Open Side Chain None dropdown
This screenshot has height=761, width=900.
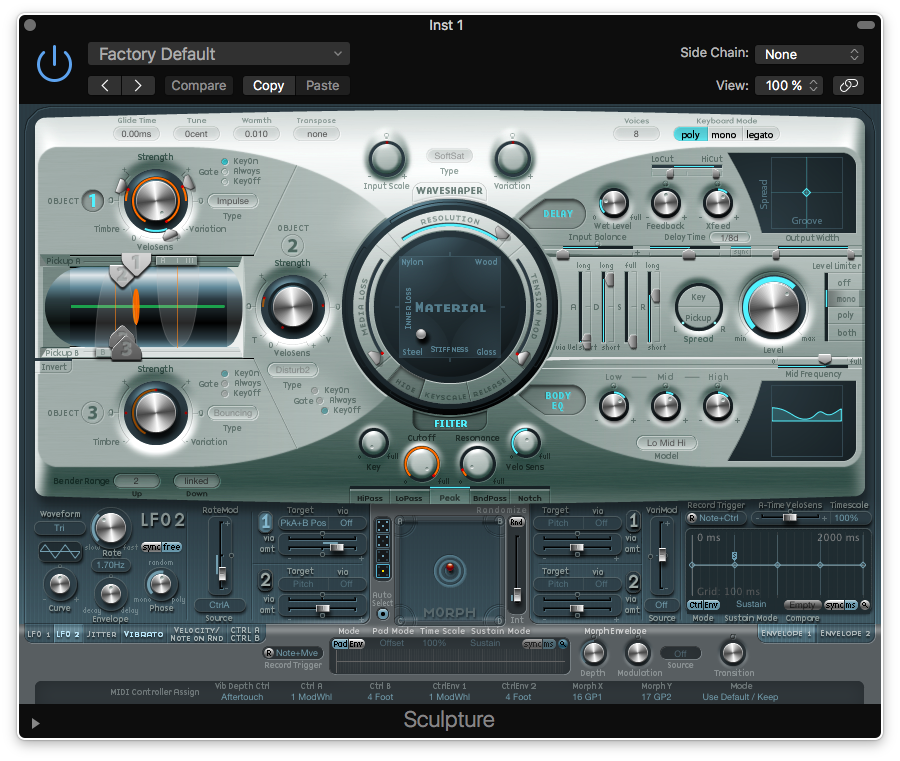(x=809, y=55)
